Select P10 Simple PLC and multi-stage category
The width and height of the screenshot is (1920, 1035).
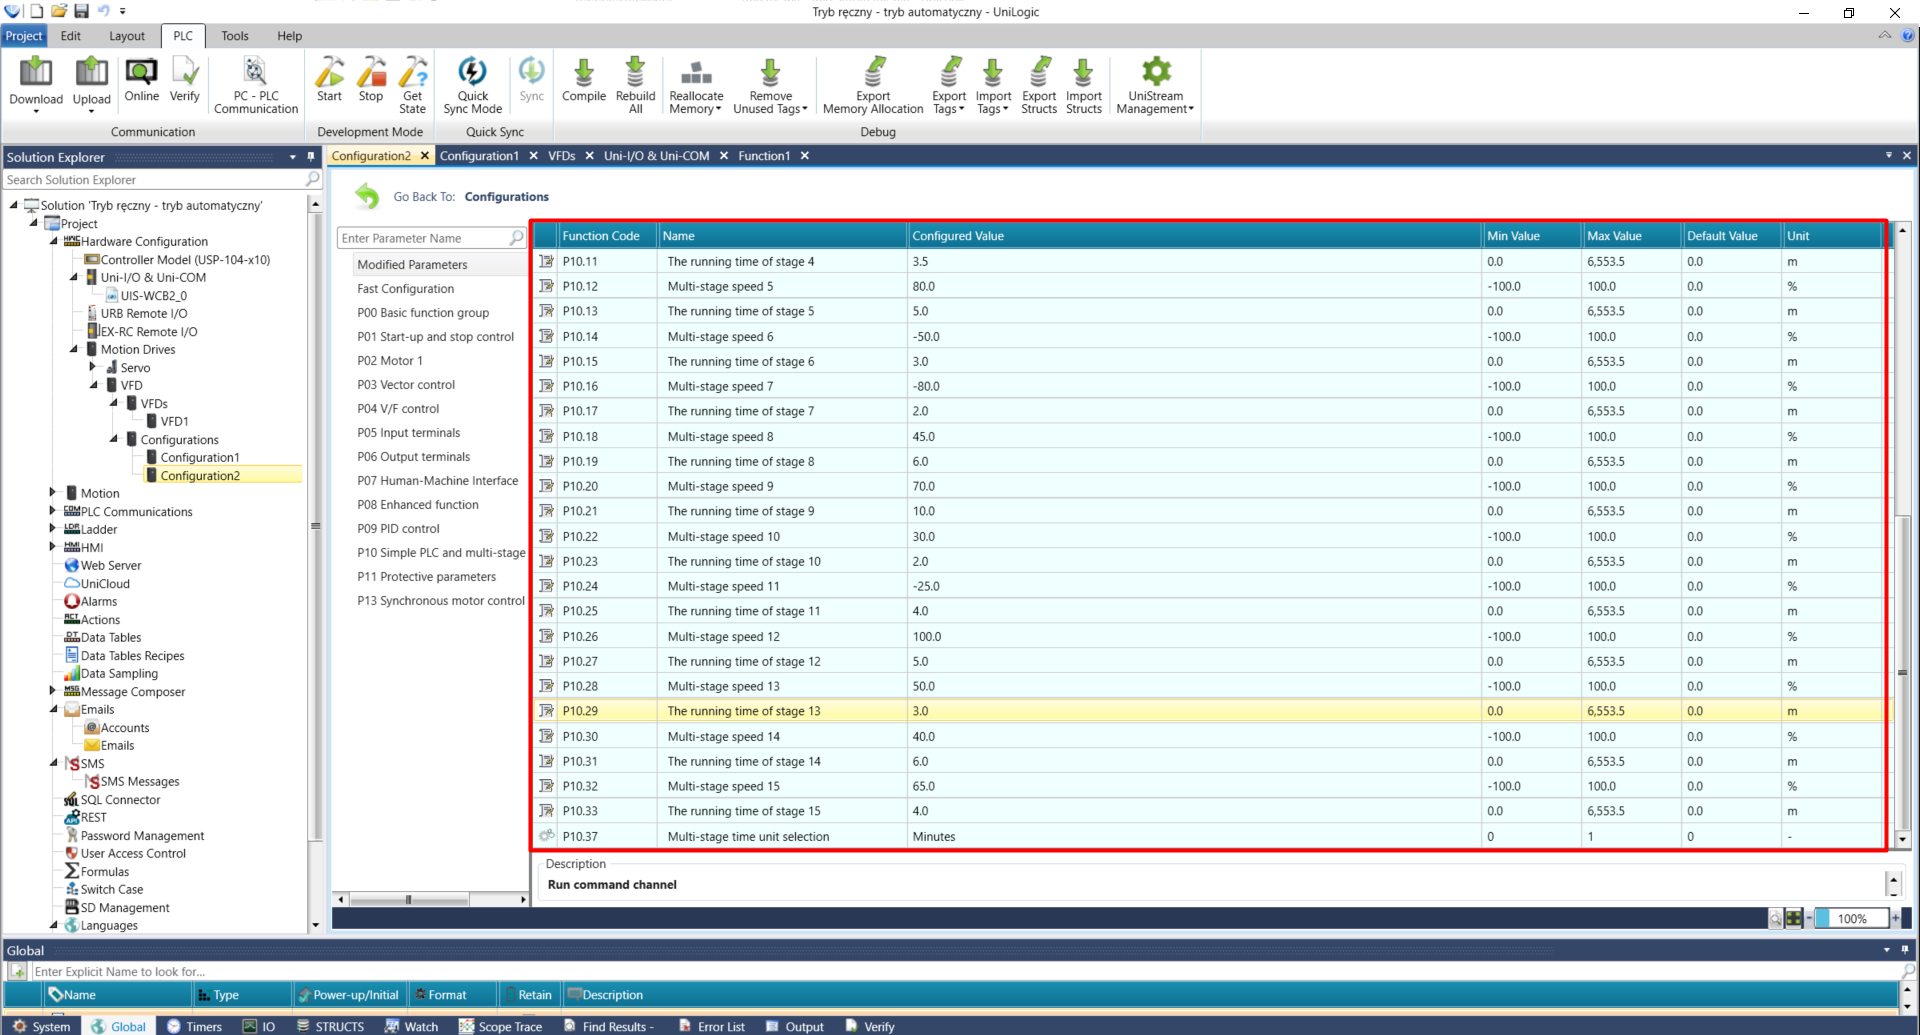click(x=441, y=553)
